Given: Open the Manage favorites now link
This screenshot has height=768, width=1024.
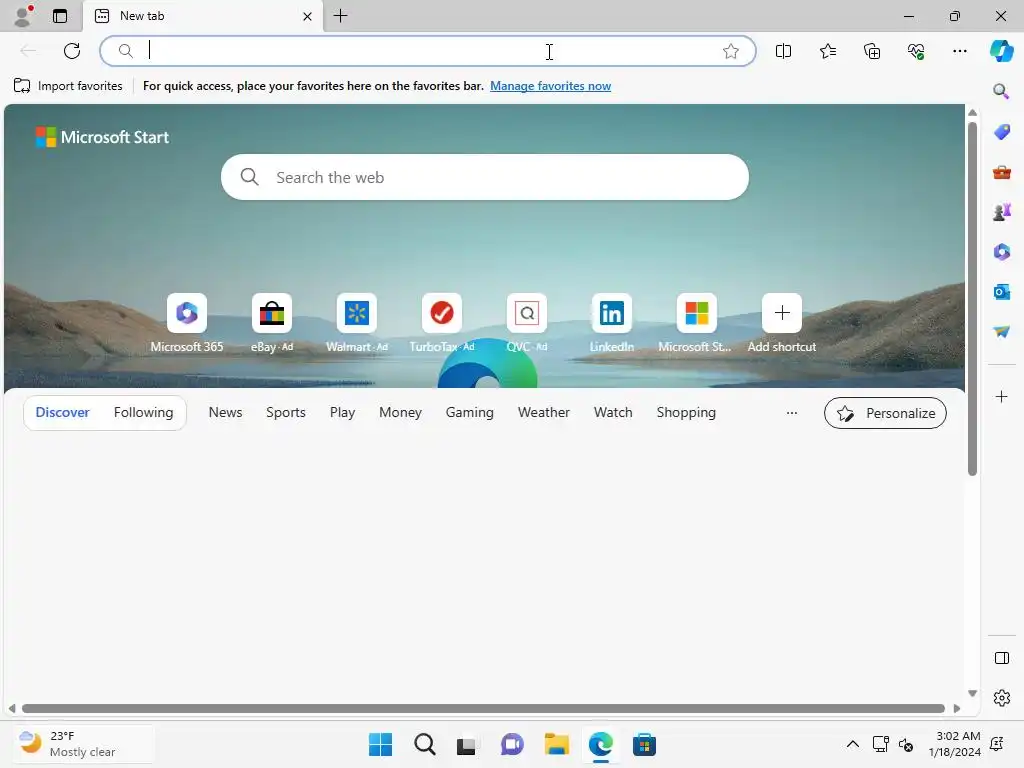Looking at the screenshot, I should pyautogui.click(x=551, y=86).
